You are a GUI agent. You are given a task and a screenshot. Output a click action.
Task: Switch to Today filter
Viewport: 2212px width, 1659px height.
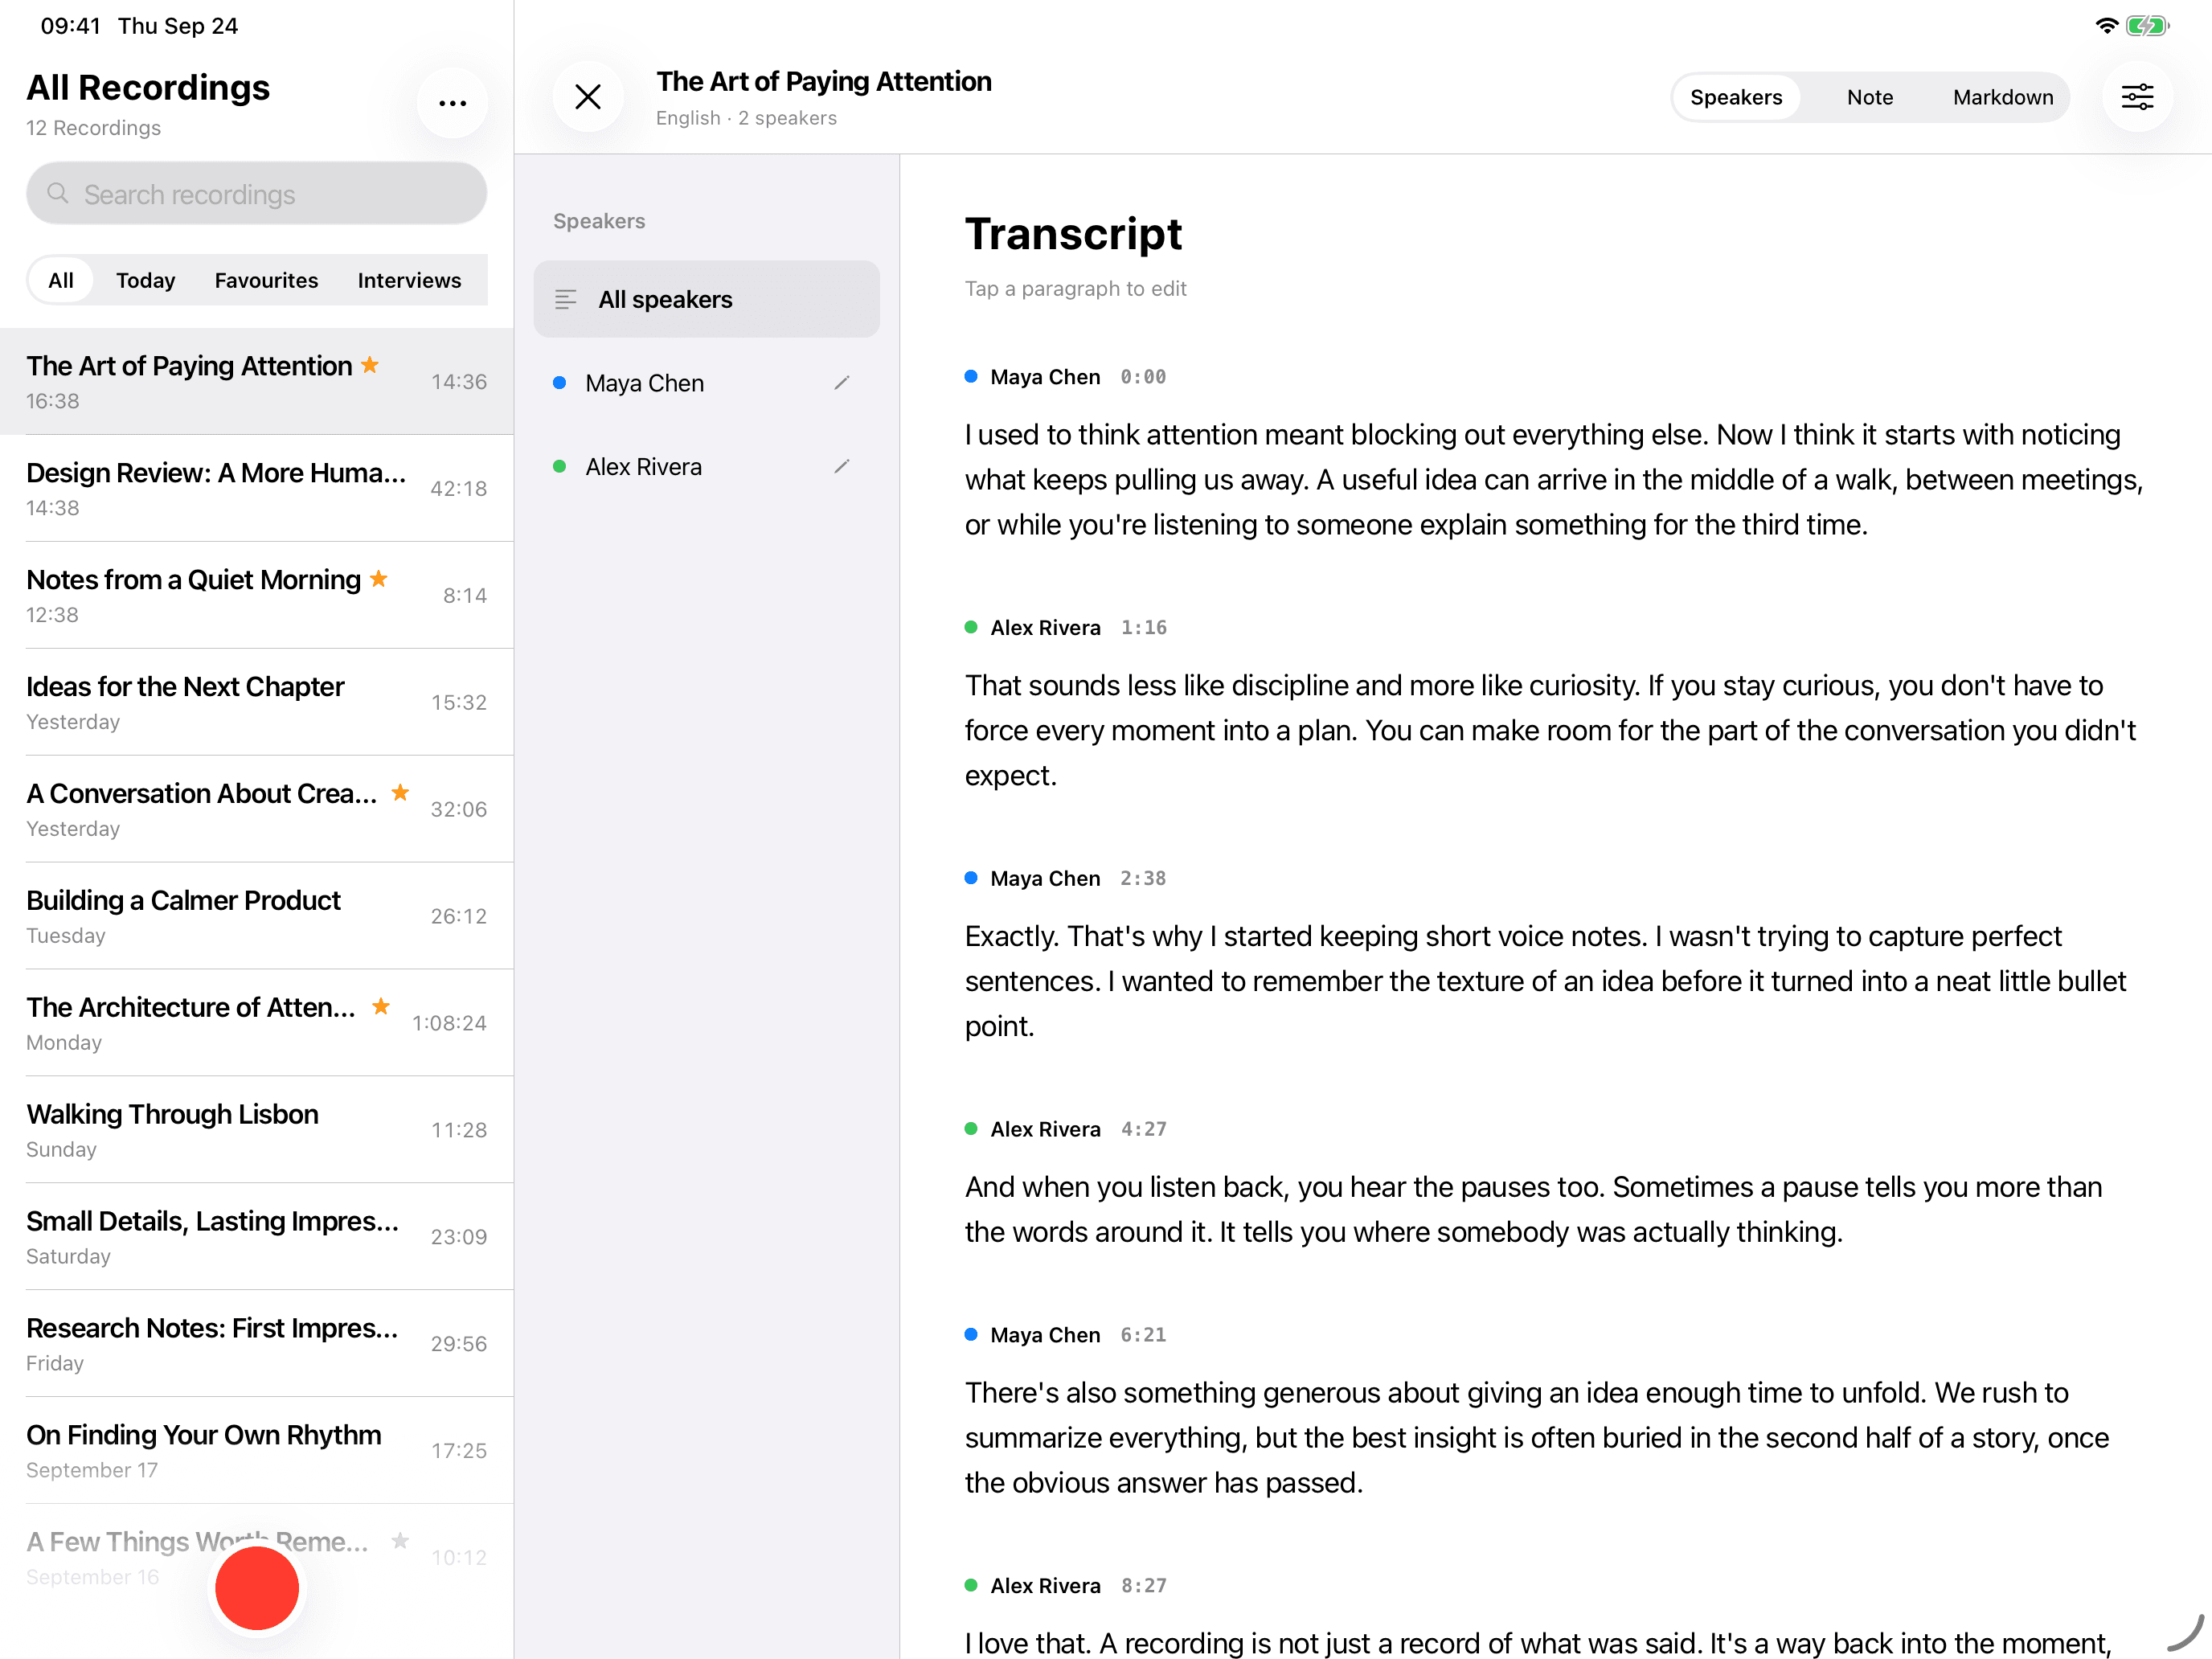pos(145,280)
